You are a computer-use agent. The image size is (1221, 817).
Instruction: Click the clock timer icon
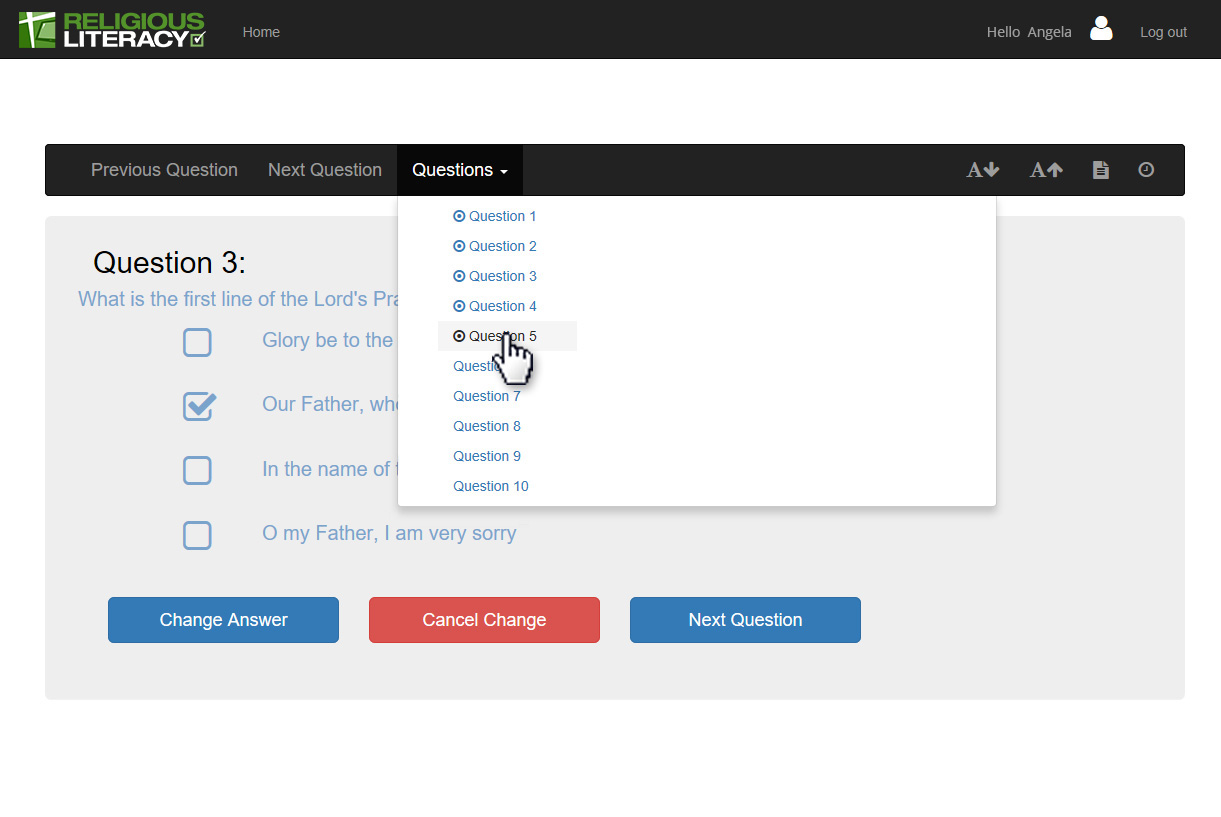pos(1146,170)
